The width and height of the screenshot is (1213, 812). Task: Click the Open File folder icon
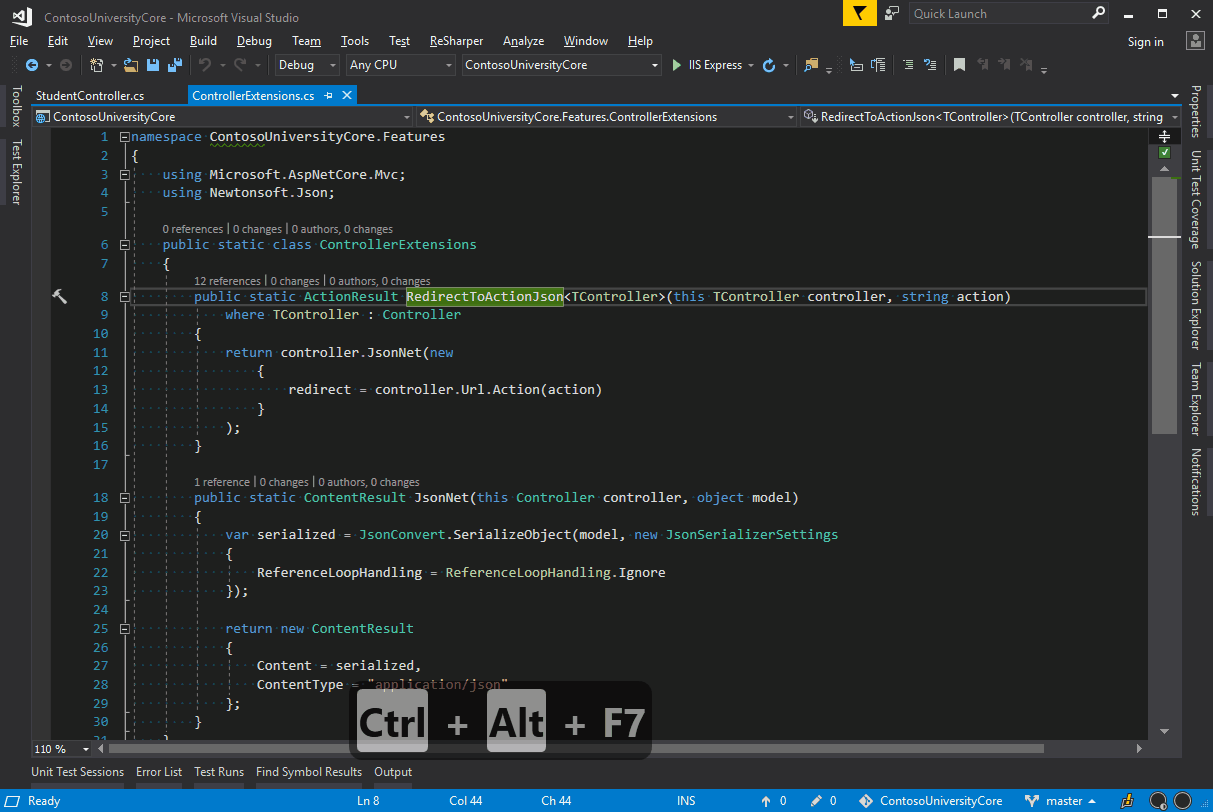coord(131,65)
